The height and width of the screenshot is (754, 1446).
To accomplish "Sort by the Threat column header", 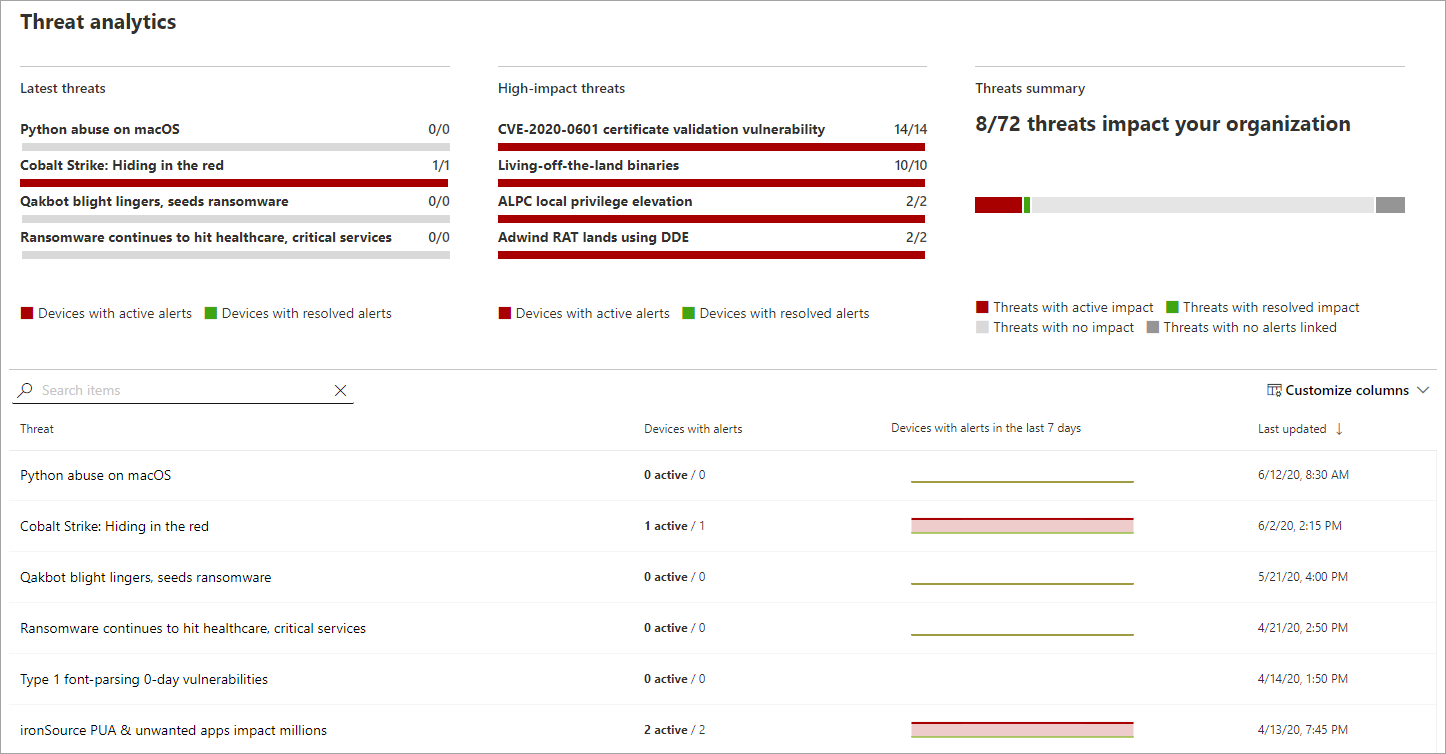I will tap(37, 429).
